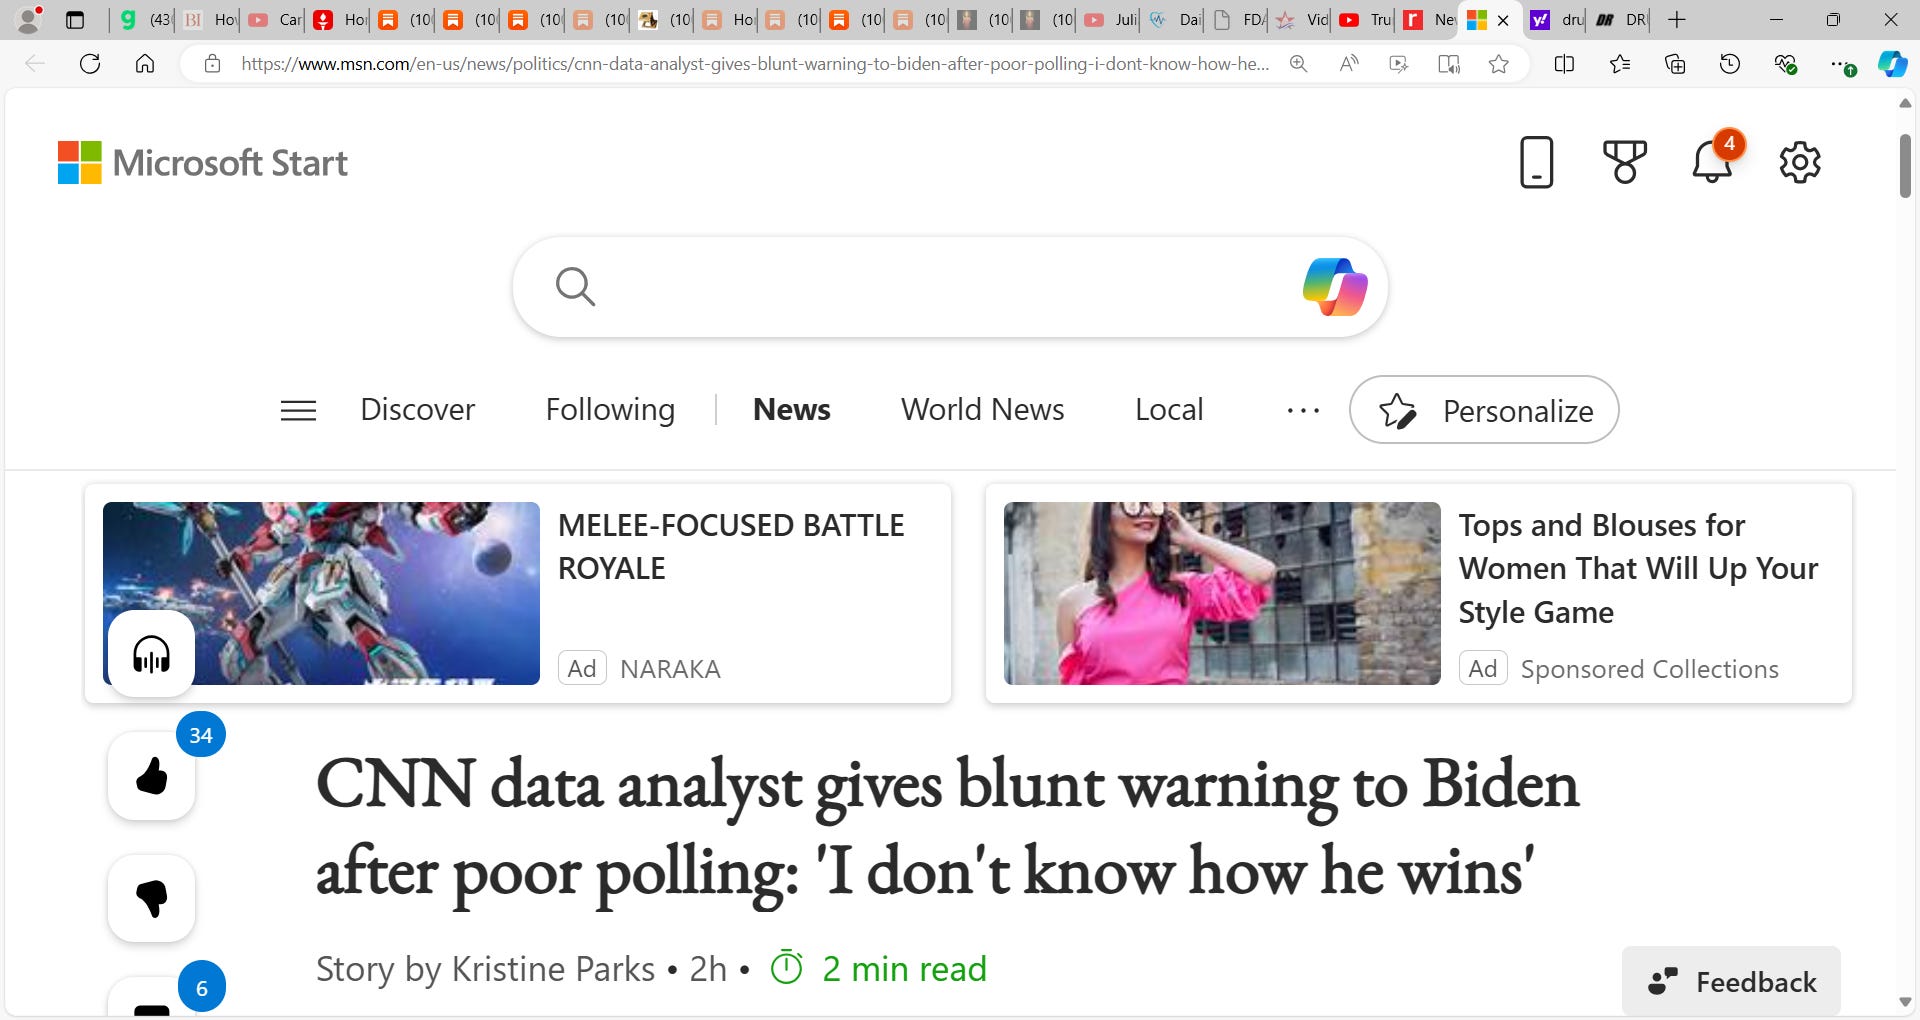Open Copilot sidebar icon
The image size is (1920, 1020).
1892,64
